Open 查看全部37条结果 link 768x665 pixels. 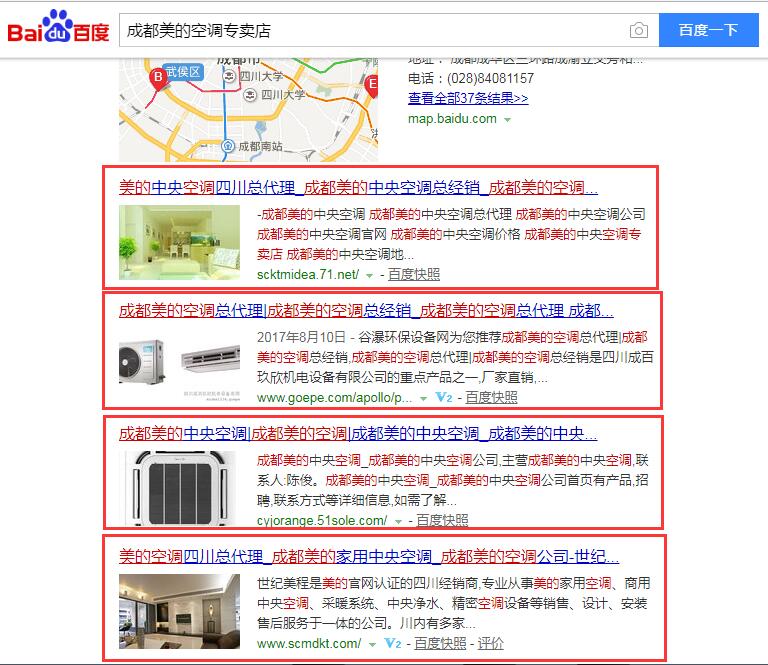pyautogui.click(x=468, y=98)
